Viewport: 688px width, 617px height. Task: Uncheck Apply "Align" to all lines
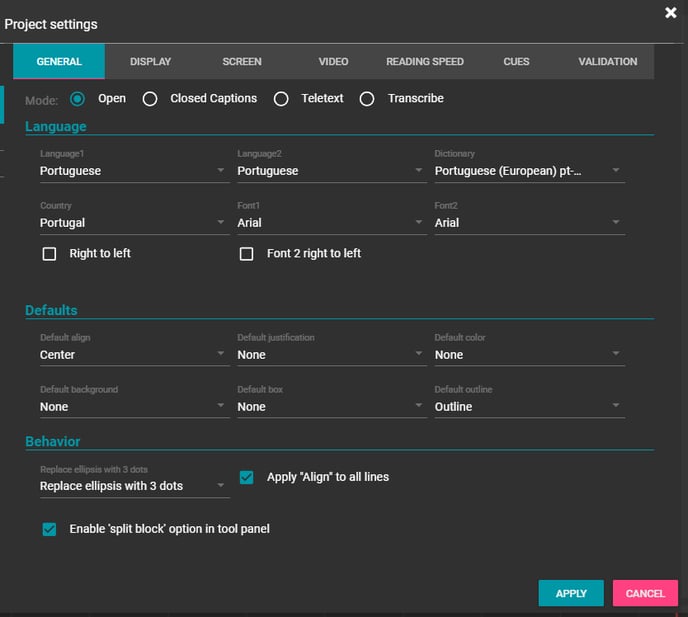(247, 478)
